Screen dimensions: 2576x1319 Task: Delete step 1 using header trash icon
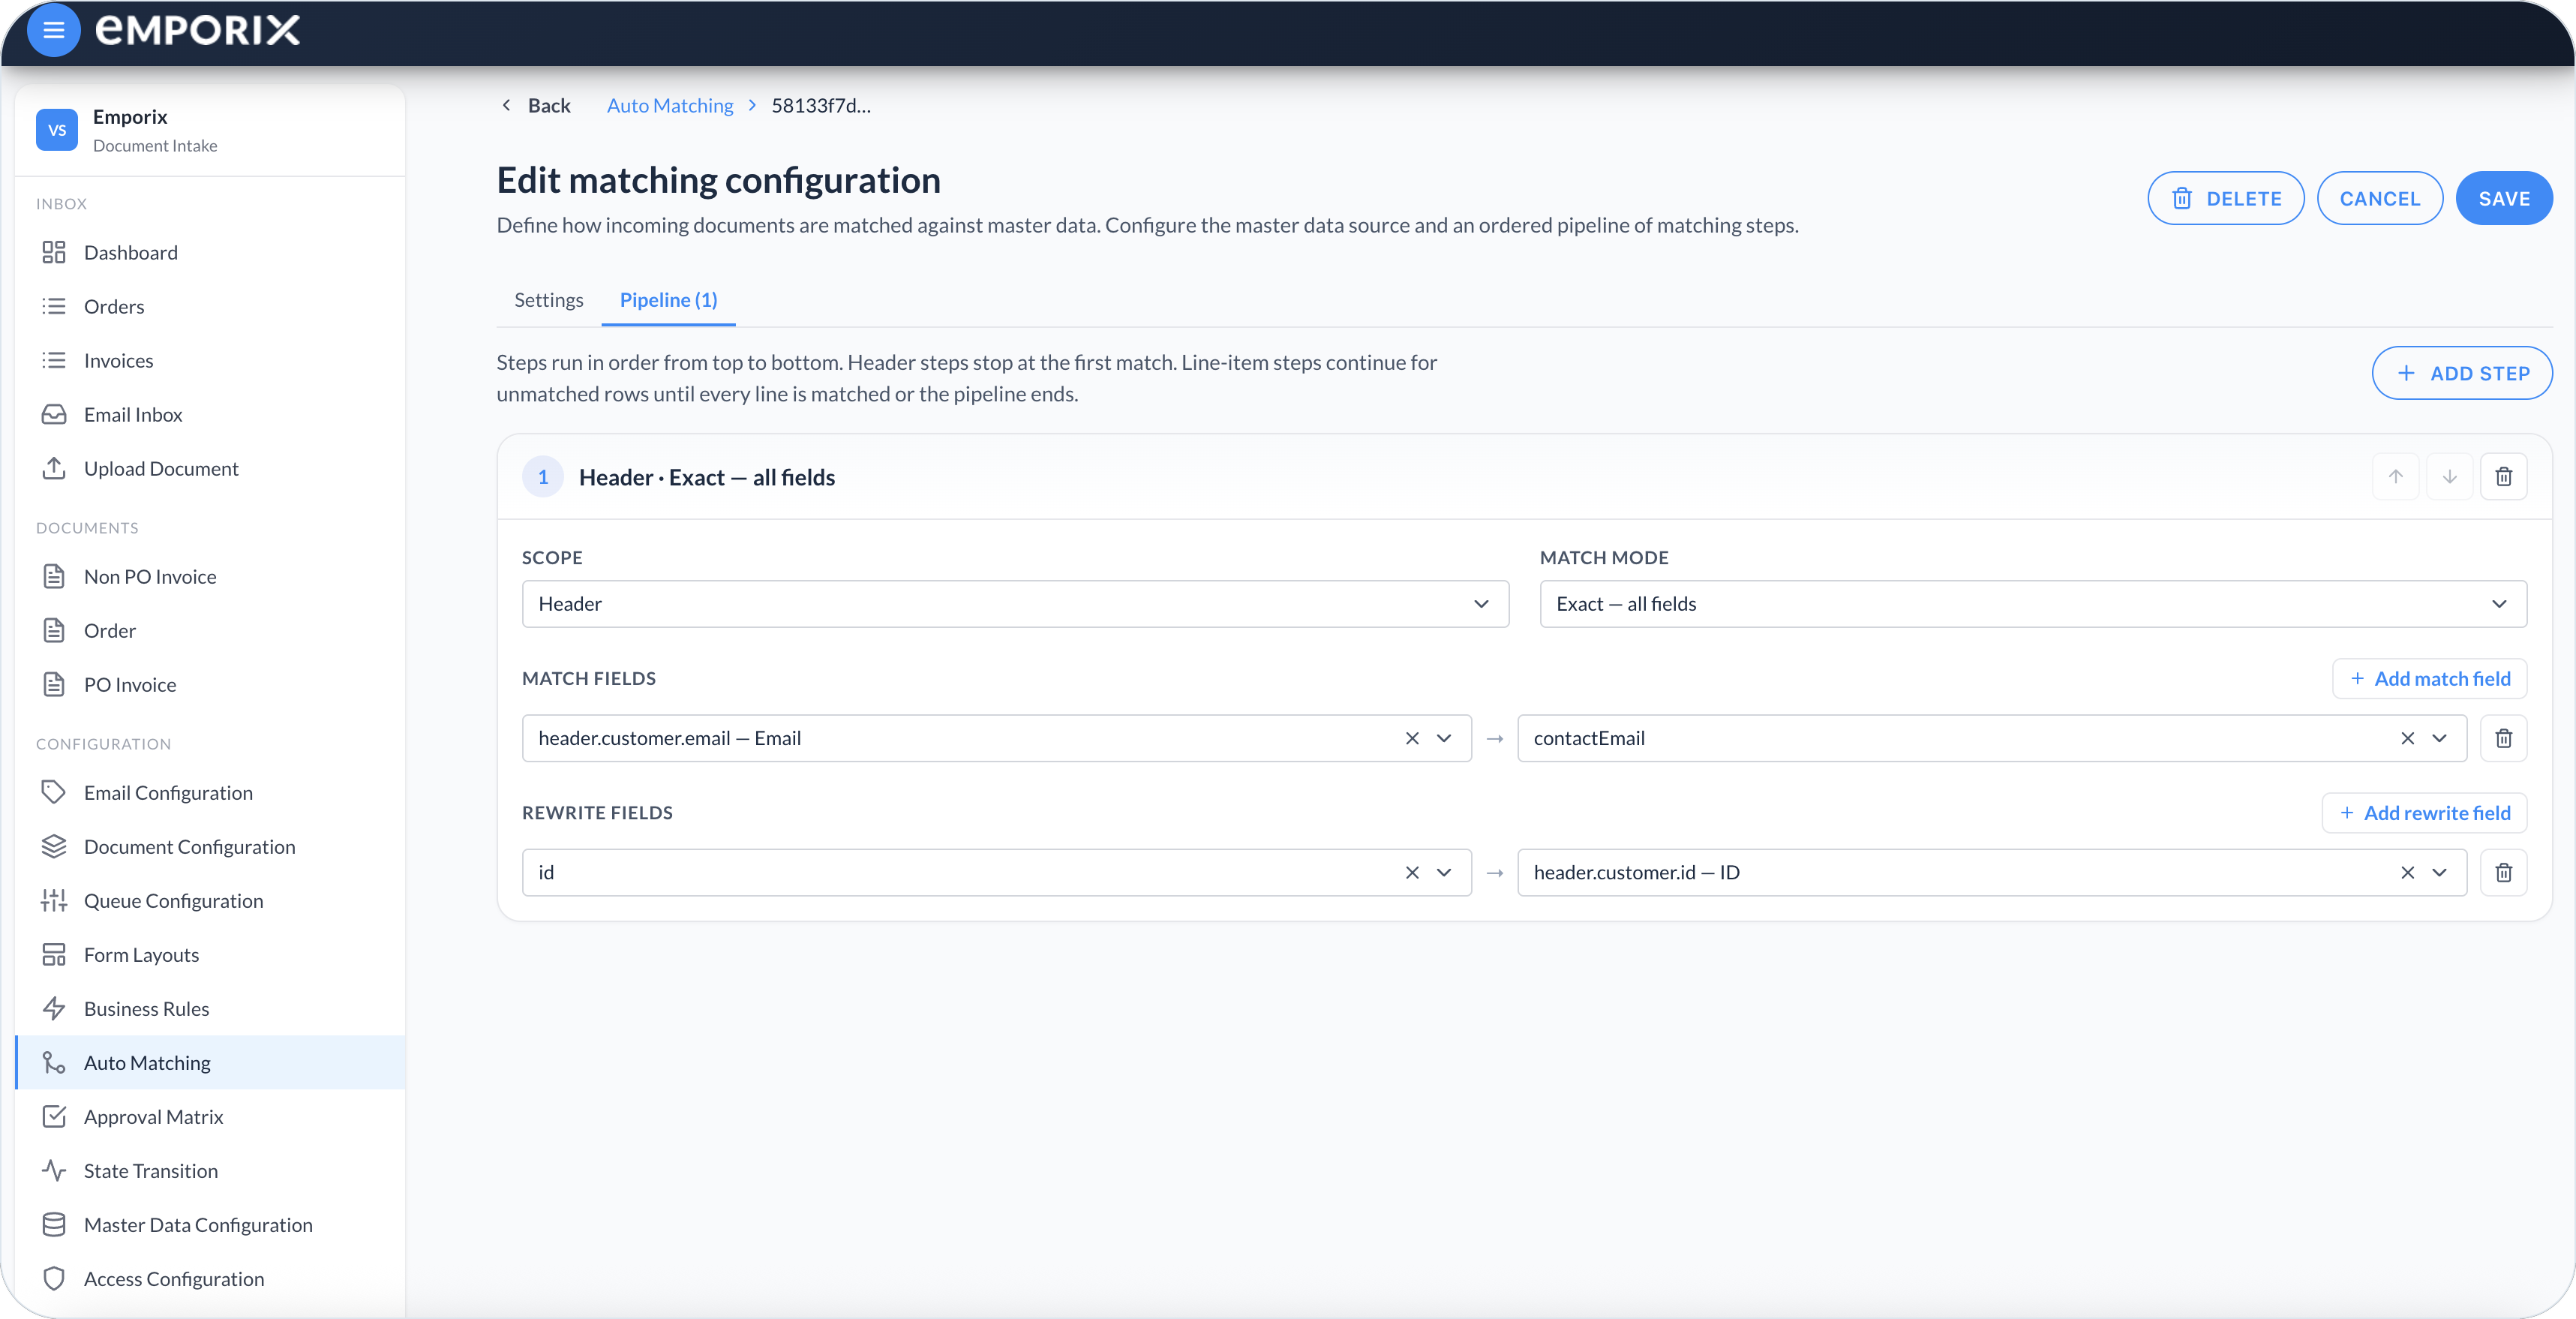(x=2503, y=477)
